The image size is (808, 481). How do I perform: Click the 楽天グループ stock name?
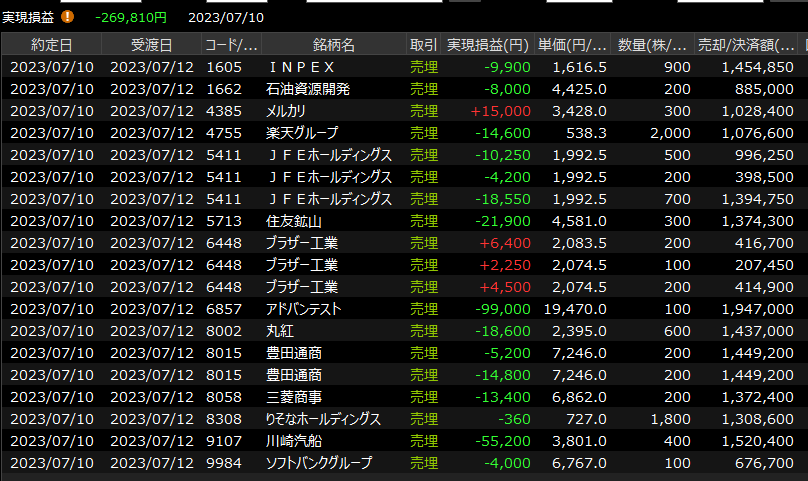pos(302,133)
